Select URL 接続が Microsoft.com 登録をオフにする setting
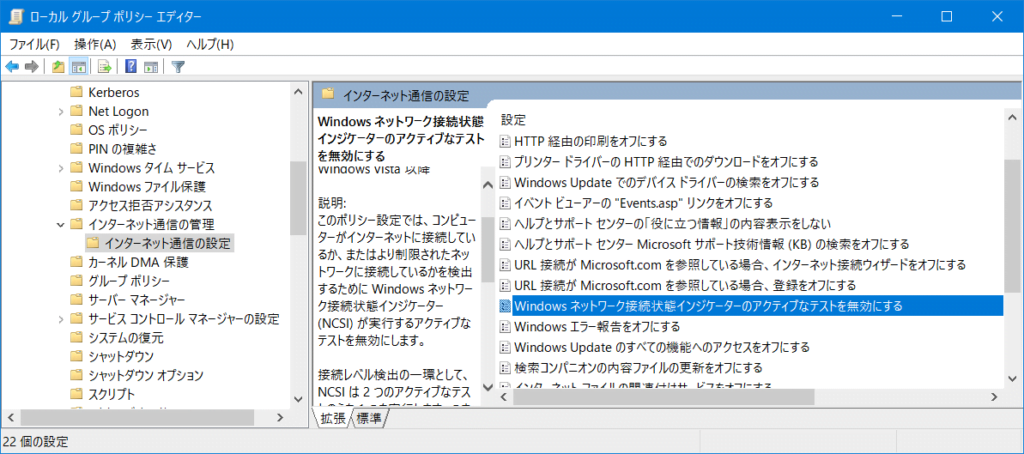Screen dimensions: 1024x454 [x=685, y=285]
